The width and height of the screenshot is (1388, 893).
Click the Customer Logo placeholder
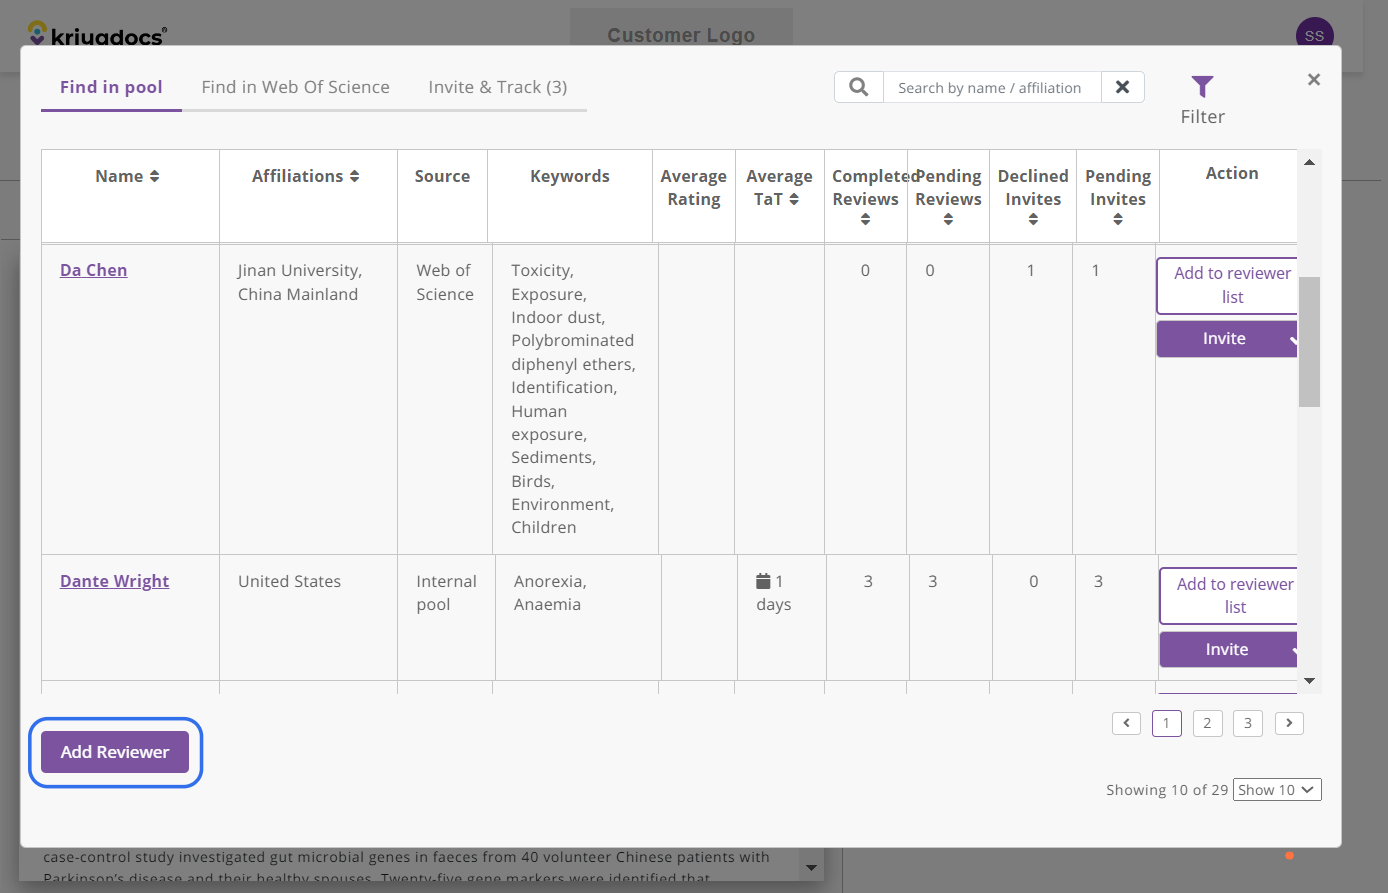coord(681,34)
